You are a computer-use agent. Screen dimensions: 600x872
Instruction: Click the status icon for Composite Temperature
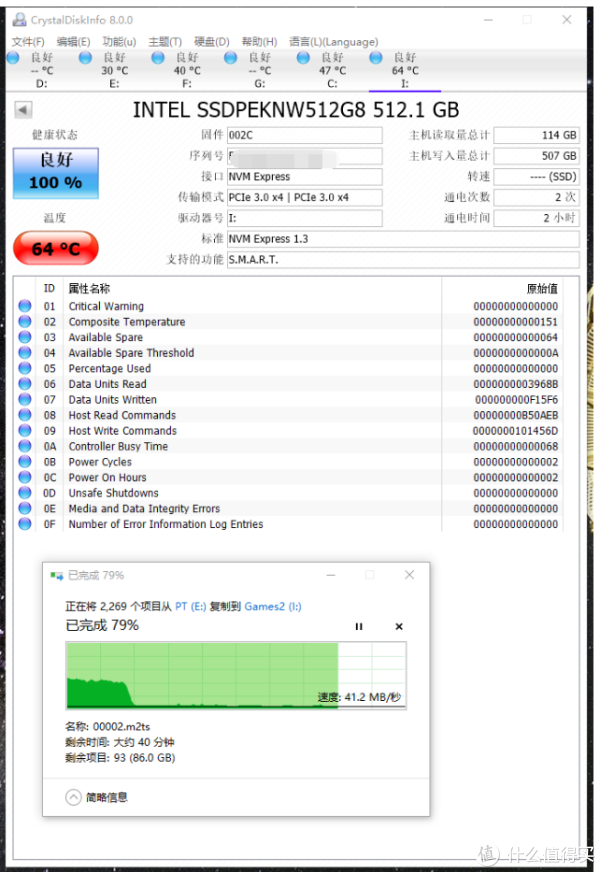pyautogui.click(x=25, y=321)
